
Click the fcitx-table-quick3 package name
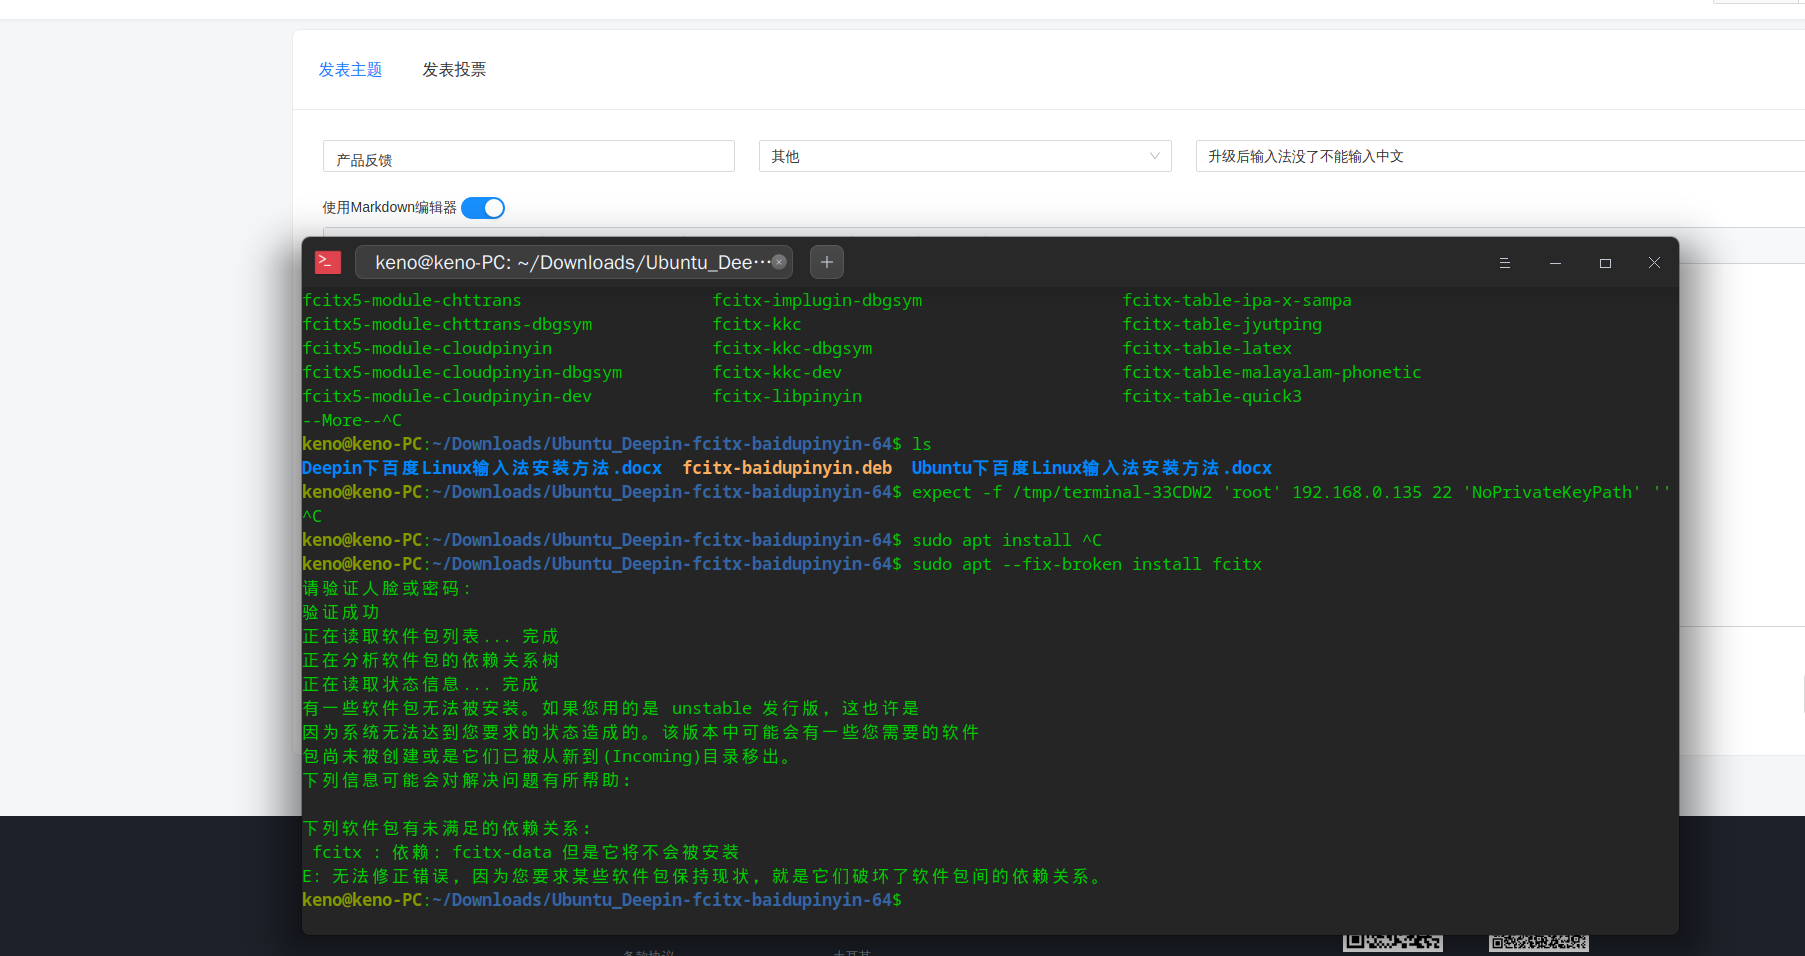coord(1212,396)
